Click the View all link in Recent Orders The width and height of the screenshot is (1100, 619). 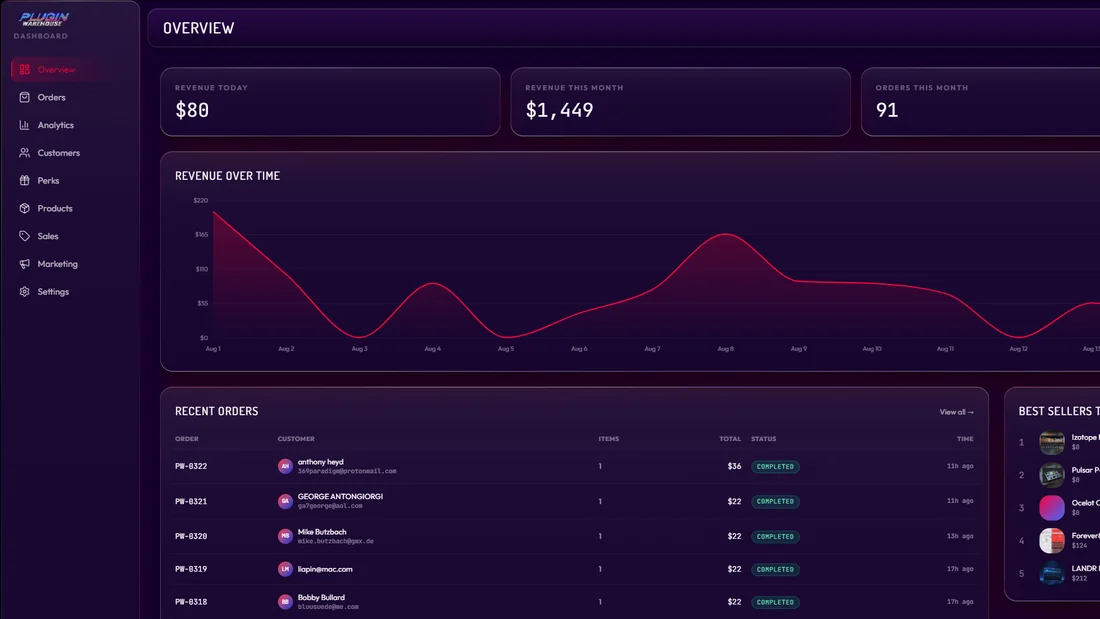956,412
